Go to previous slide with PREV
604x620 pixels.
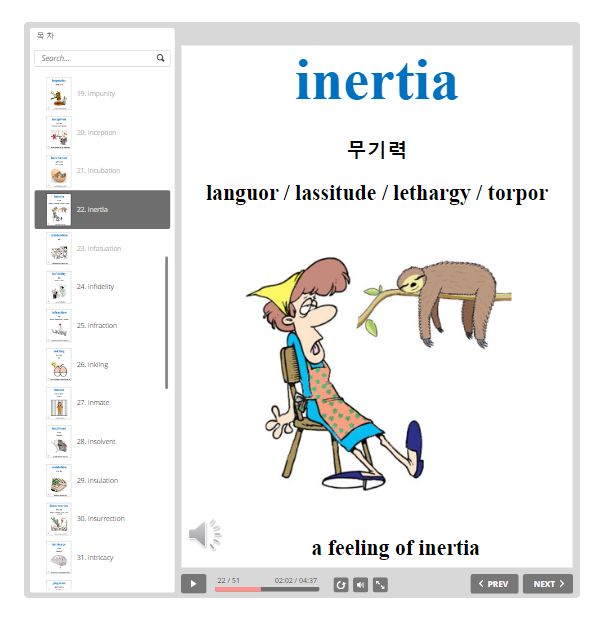tap(494, 584)
